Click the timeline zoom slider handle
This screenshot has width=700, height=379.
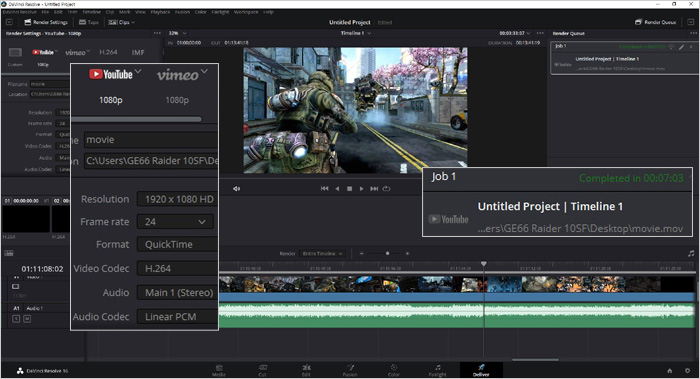[388, 254]
